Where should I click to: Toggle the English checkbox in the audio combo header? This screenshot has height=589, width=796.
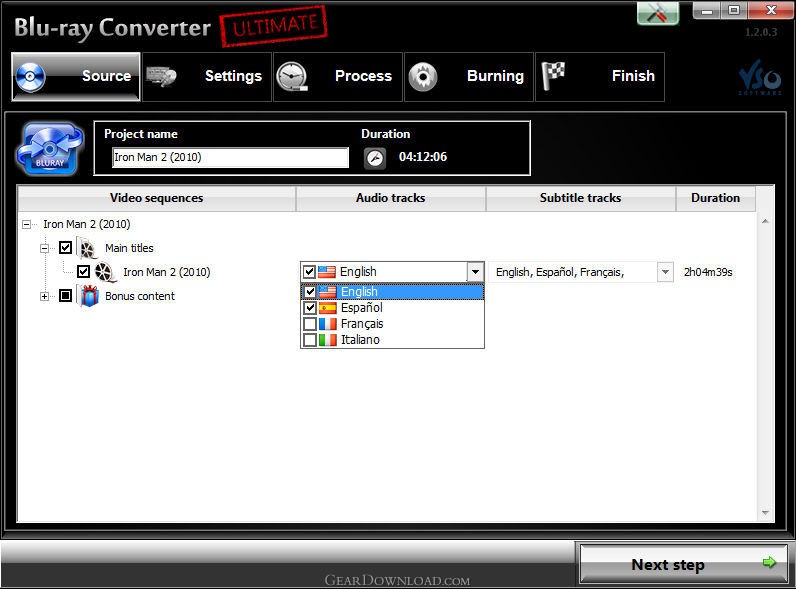(x=309, y=272)
